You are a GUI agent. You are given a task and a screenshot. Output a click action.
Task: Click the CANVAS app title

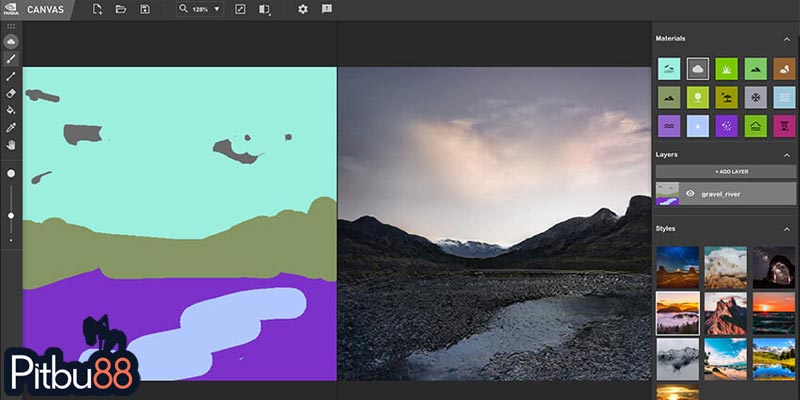pyautogui.click(x=45, y=10)
